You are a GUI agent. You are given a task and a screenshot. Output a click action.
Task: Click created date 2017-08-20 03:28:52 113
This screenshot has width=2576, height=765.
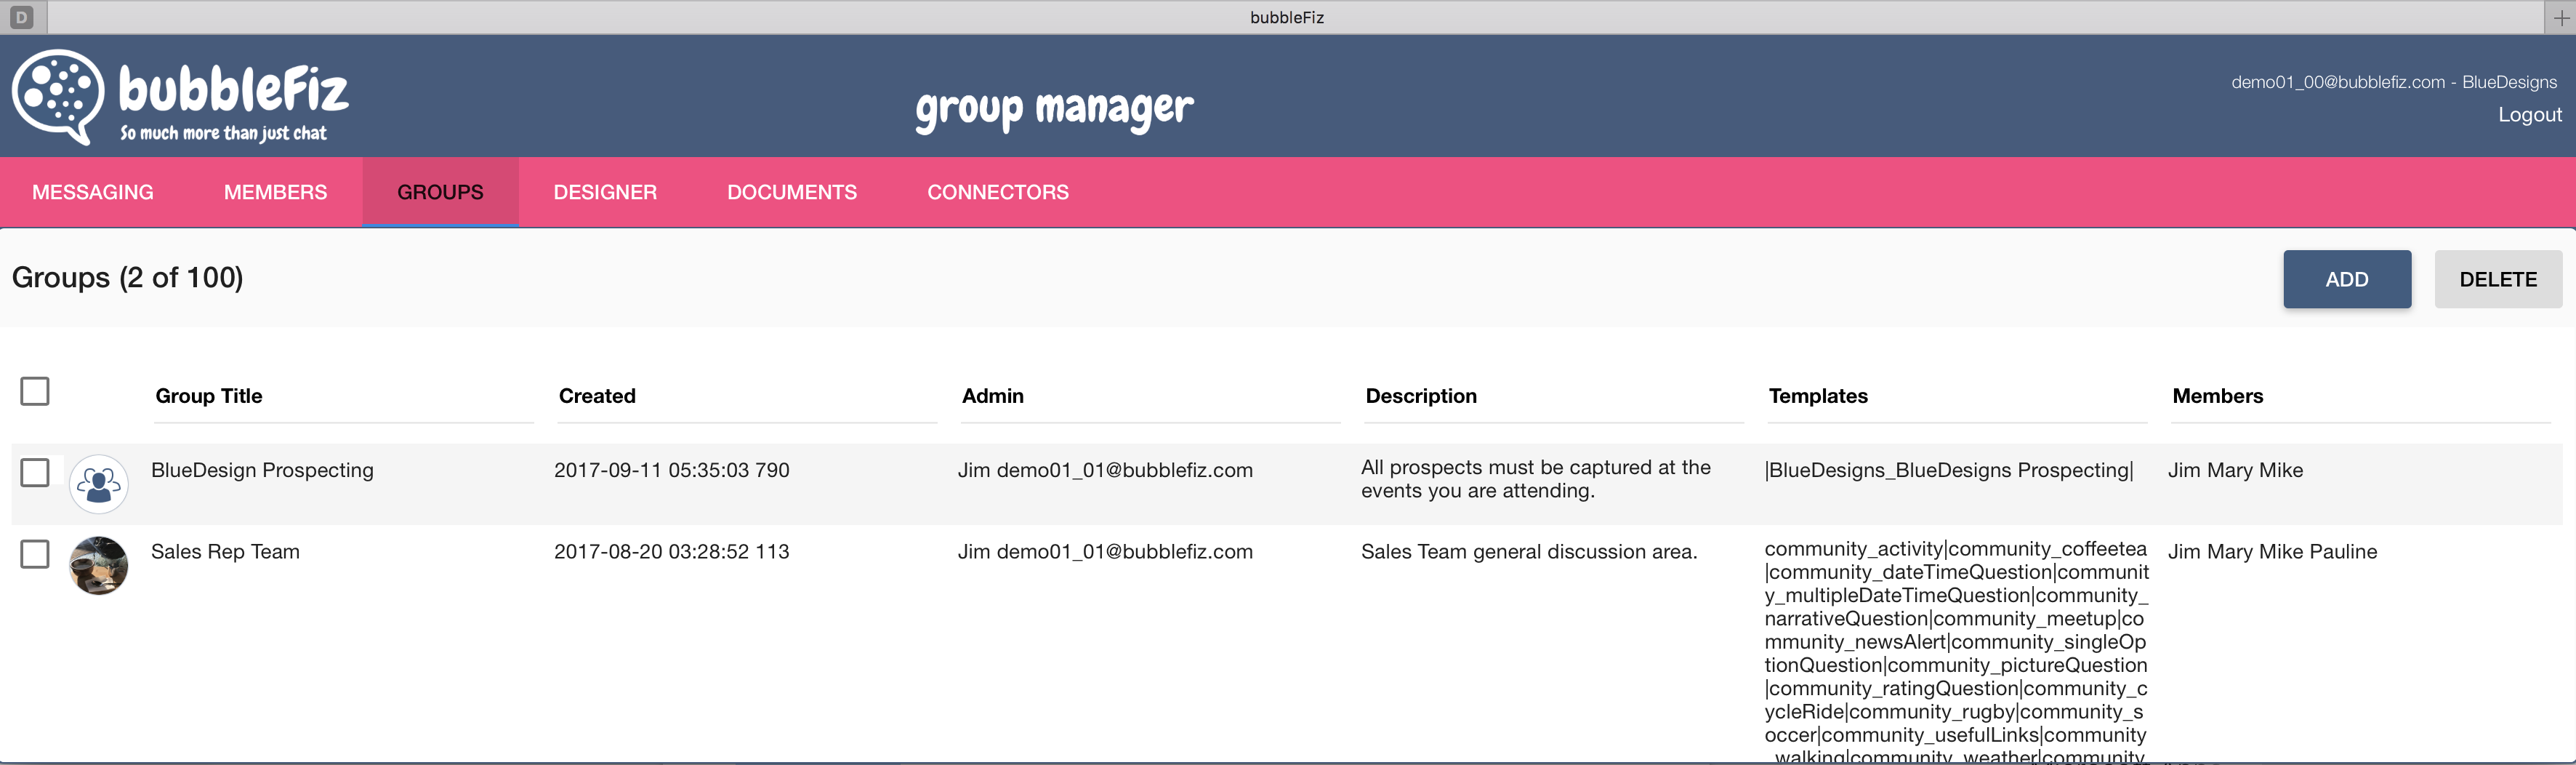[x=672, y=552]
